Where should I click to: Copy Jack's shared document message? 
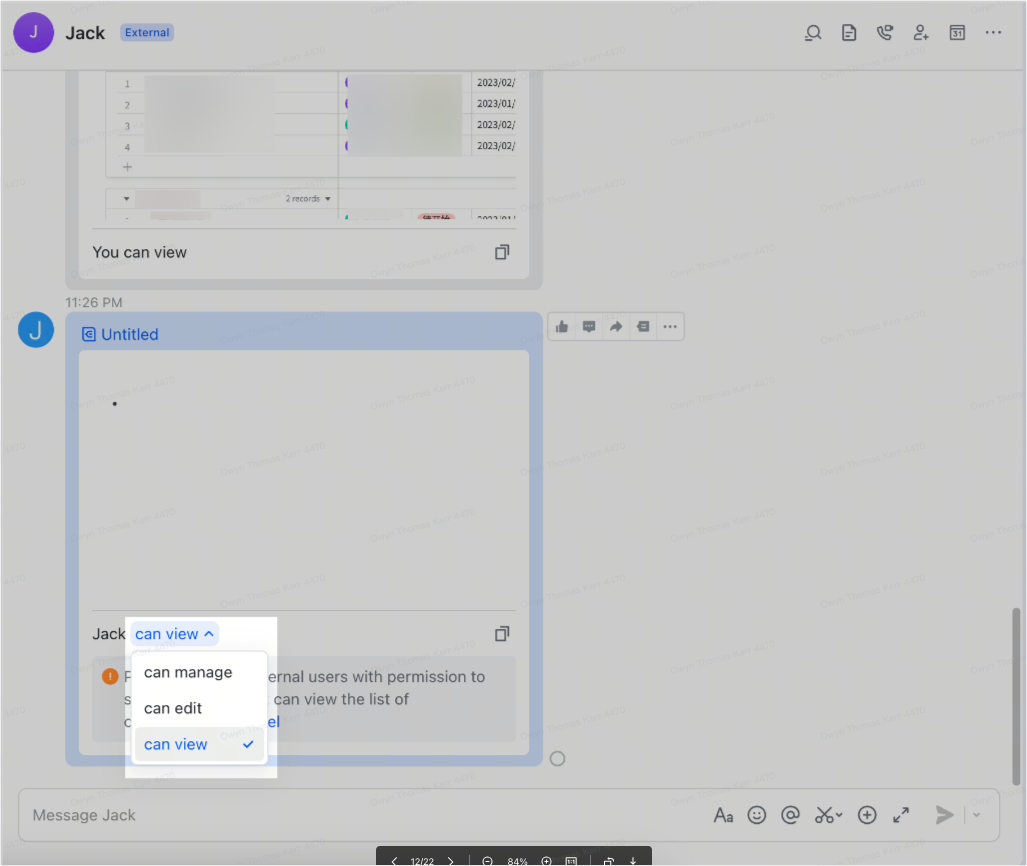coord(501,633)
